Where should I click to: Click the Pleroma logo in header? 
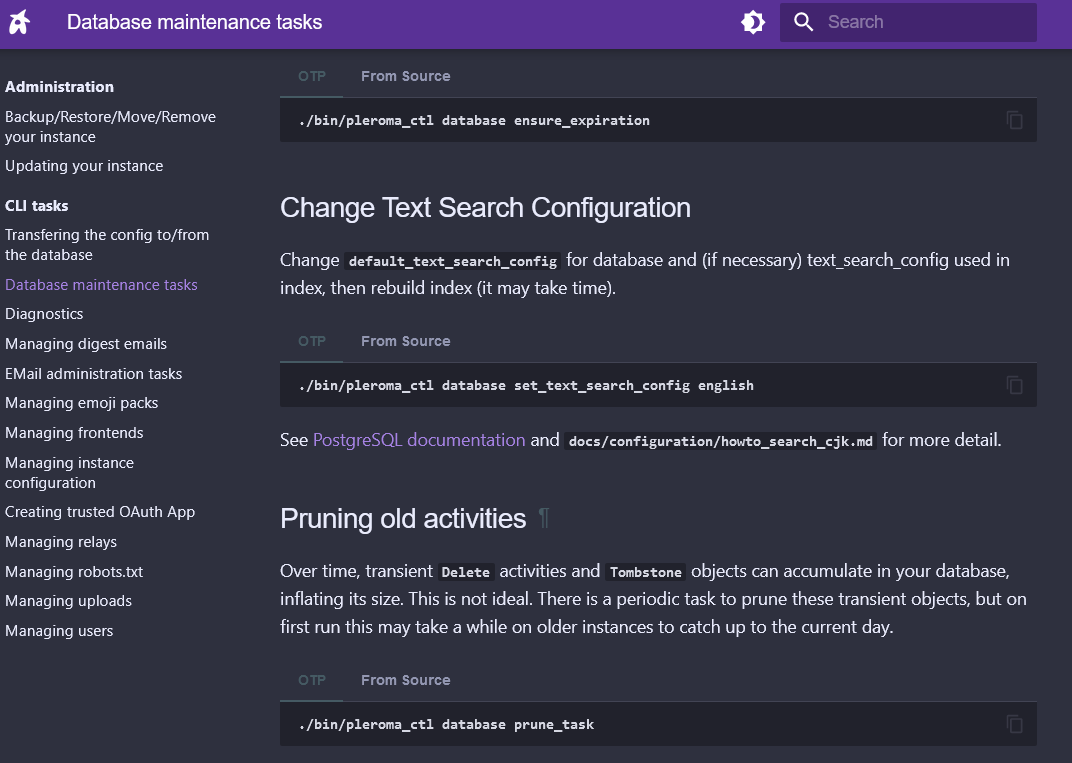19,22
